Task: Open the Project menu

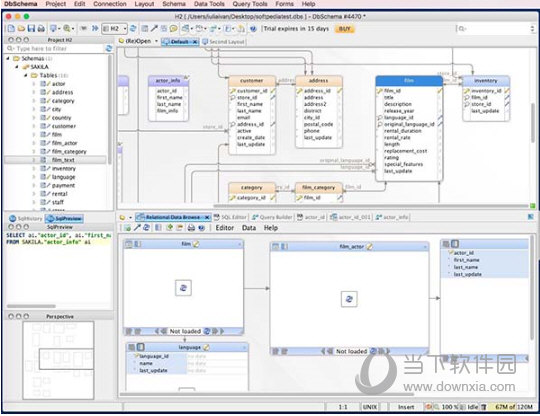Action: click(55, 4)
